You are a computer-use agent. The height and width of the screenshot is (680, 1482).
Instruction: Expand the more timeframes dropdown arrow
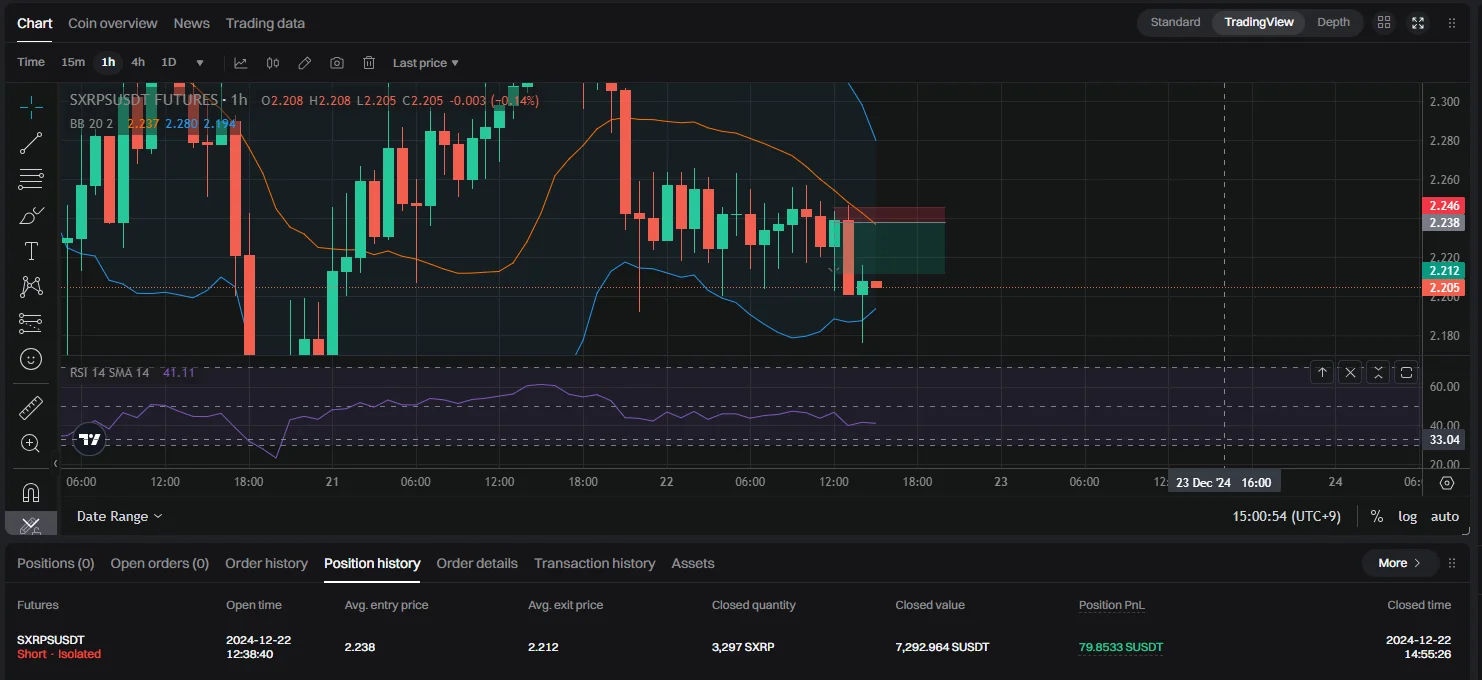[x=200, y=62]
